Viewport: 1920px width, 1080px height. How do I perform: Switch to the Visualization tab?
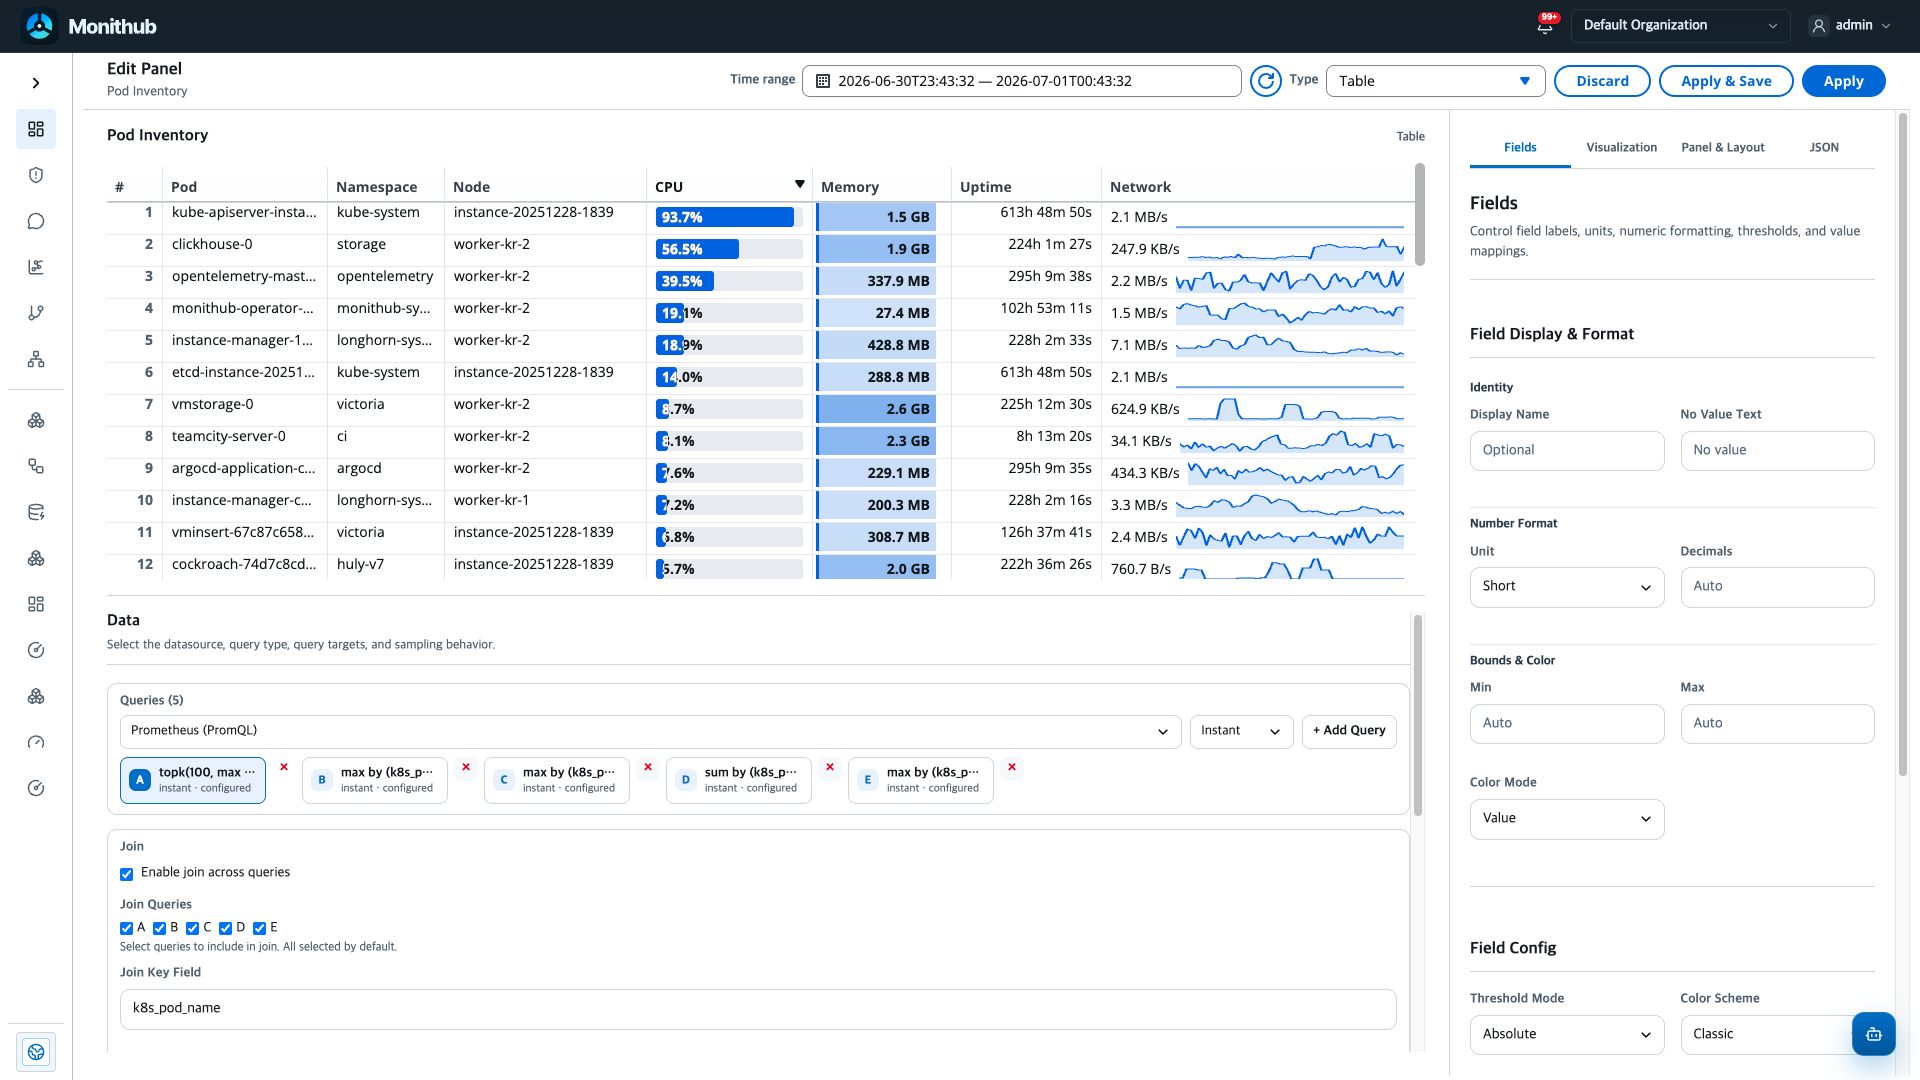pyautogui.click(x=1621, y=147)
